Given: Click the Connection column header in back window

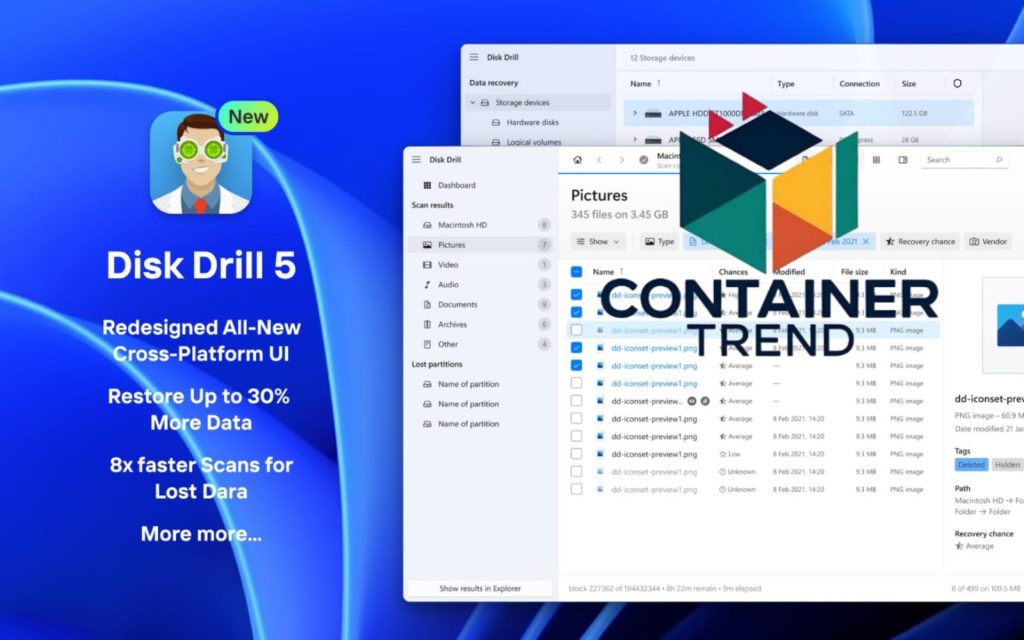Looking at the screenshot, I should coord(859,84).
